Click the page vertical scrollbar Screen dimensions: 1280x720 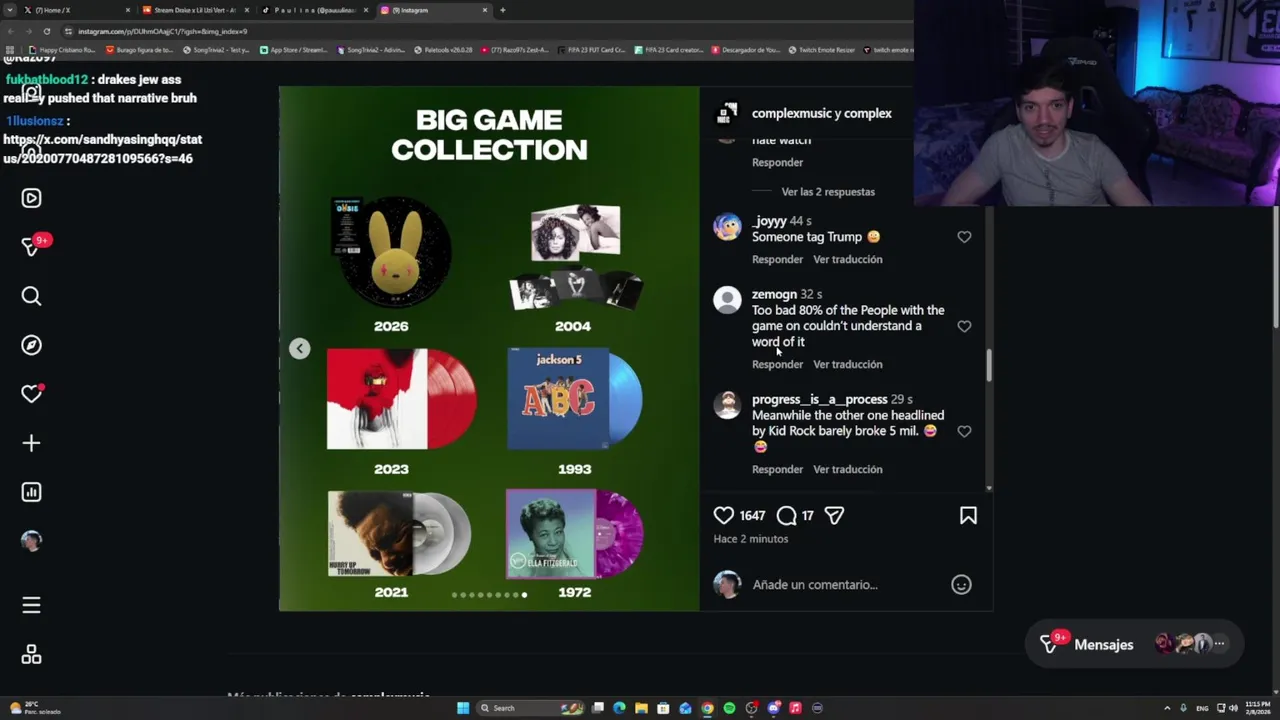1275,266
